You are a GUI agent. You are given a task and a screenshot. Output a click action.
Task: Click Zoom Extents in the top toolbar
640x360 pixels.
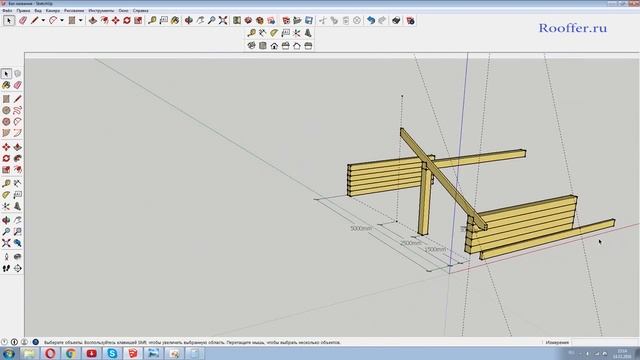click(x=223, y=20)
